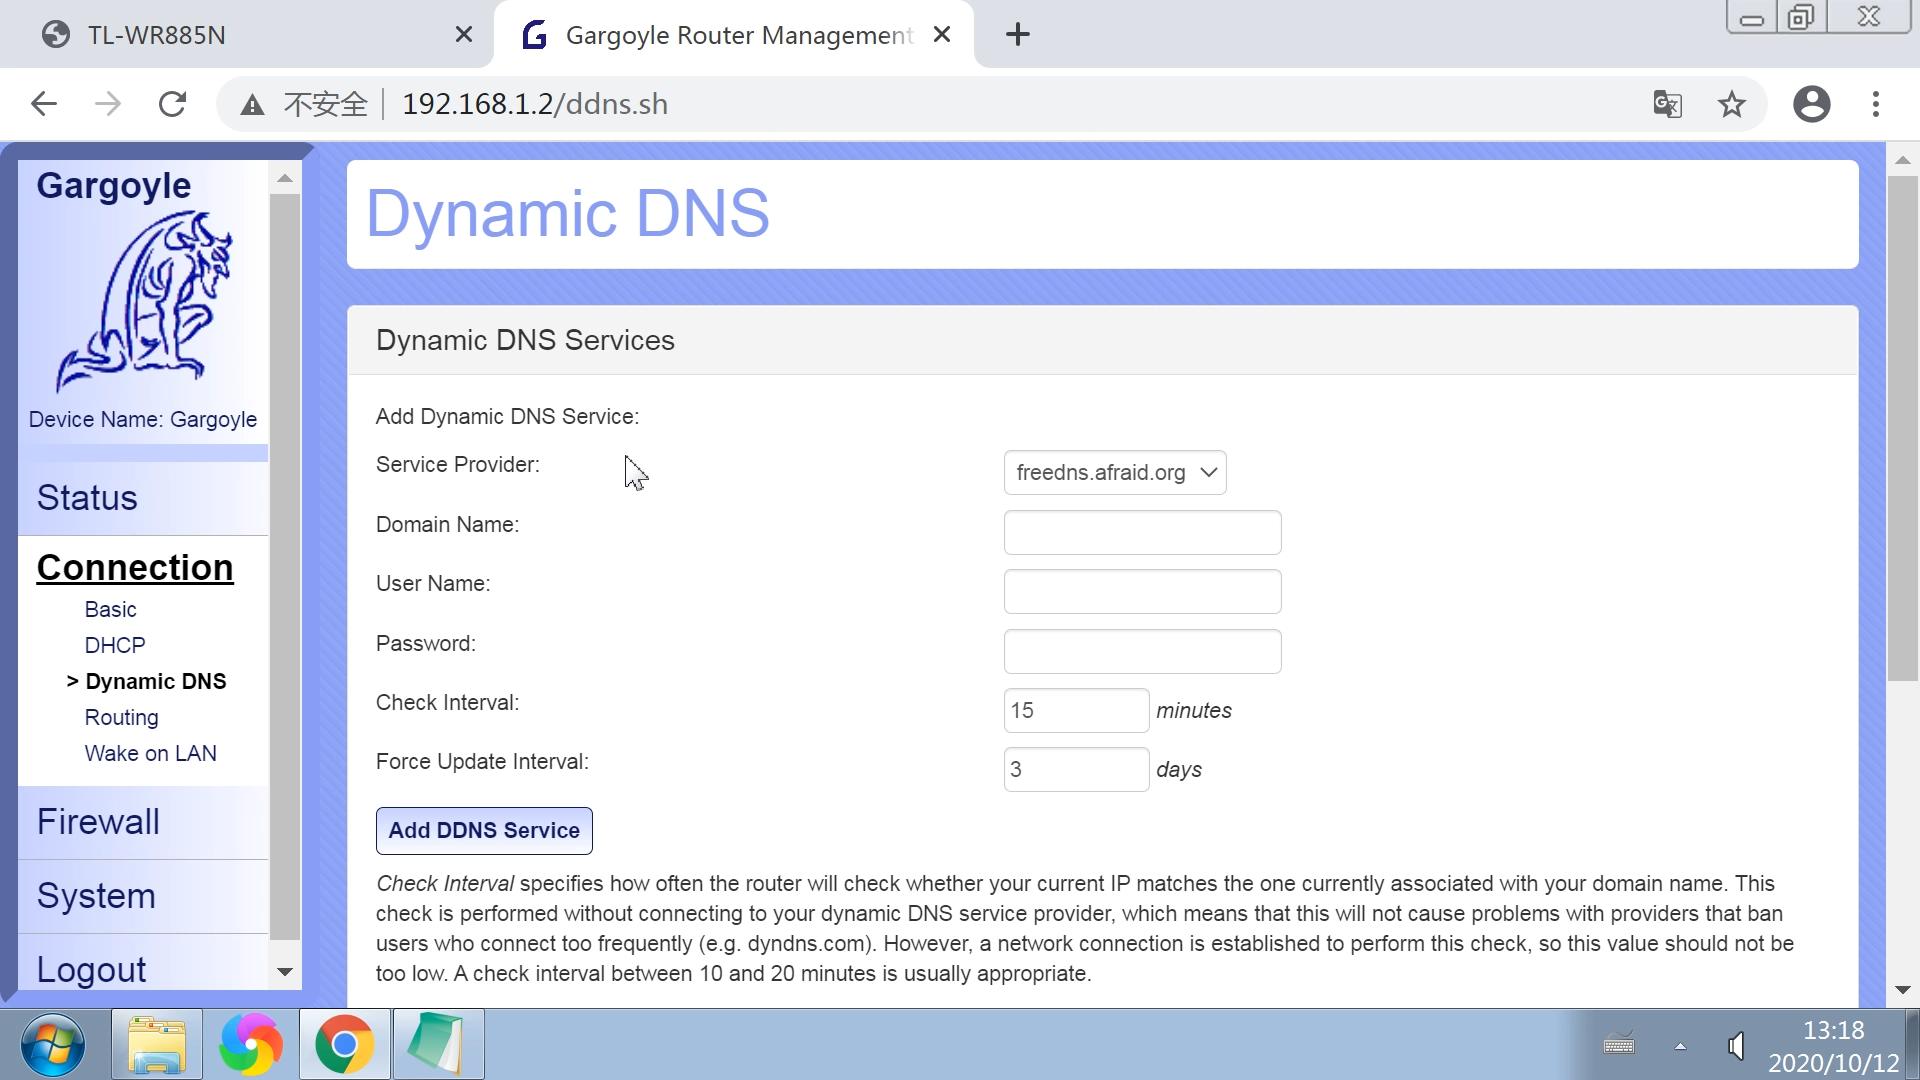Click the Password input field

pos(1142,650)
